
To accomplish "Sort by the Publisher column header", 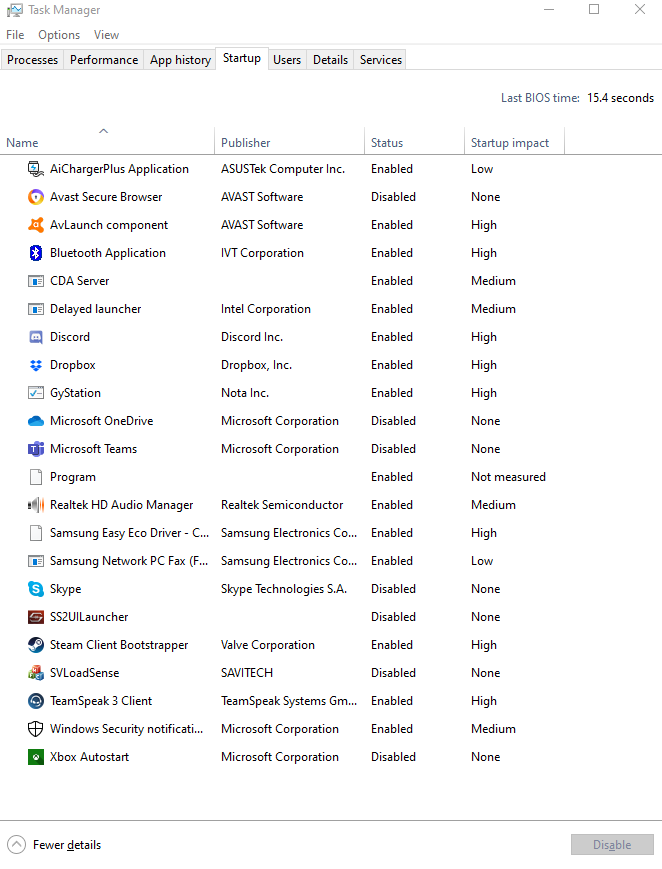I will click(x=289, y=142).
